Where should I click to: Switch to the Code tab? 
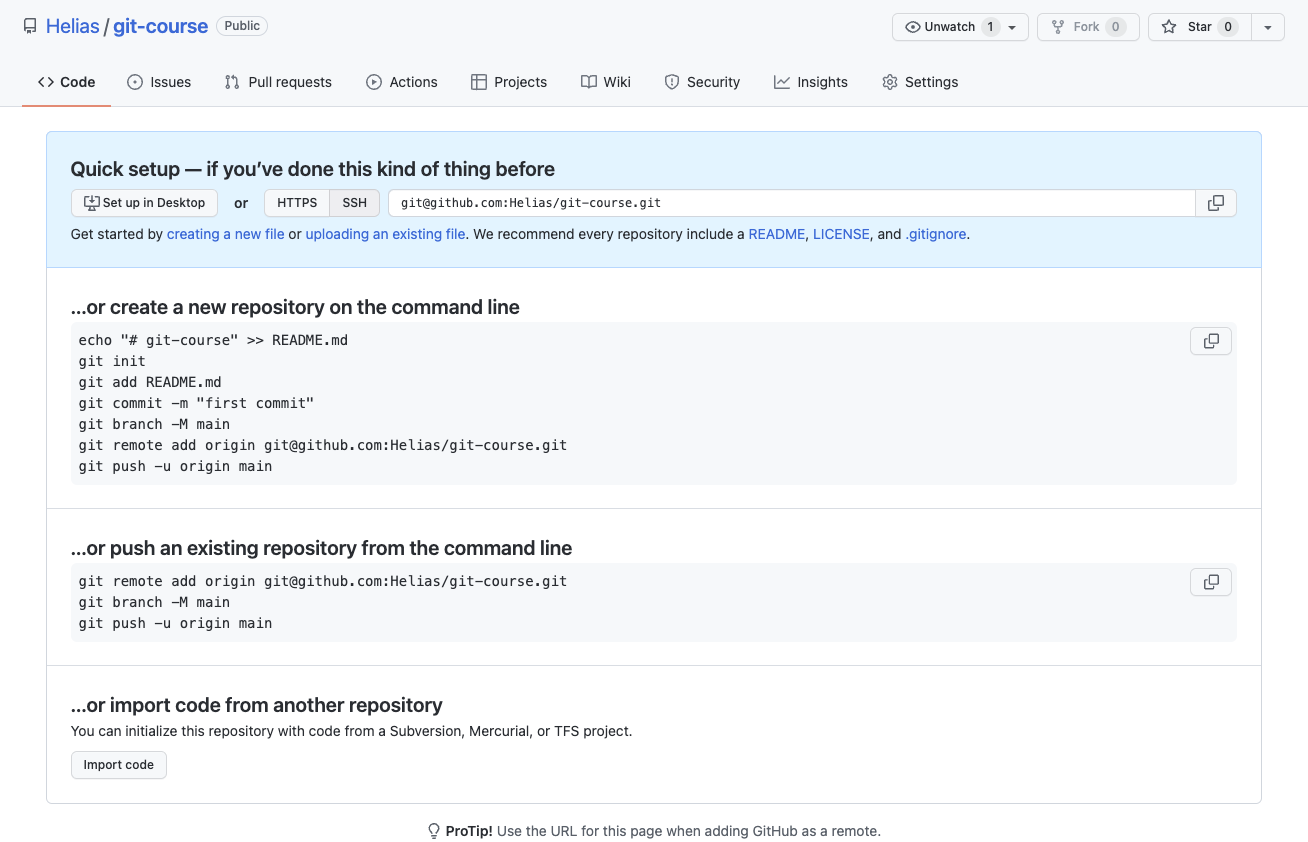(x=66, y=82)
